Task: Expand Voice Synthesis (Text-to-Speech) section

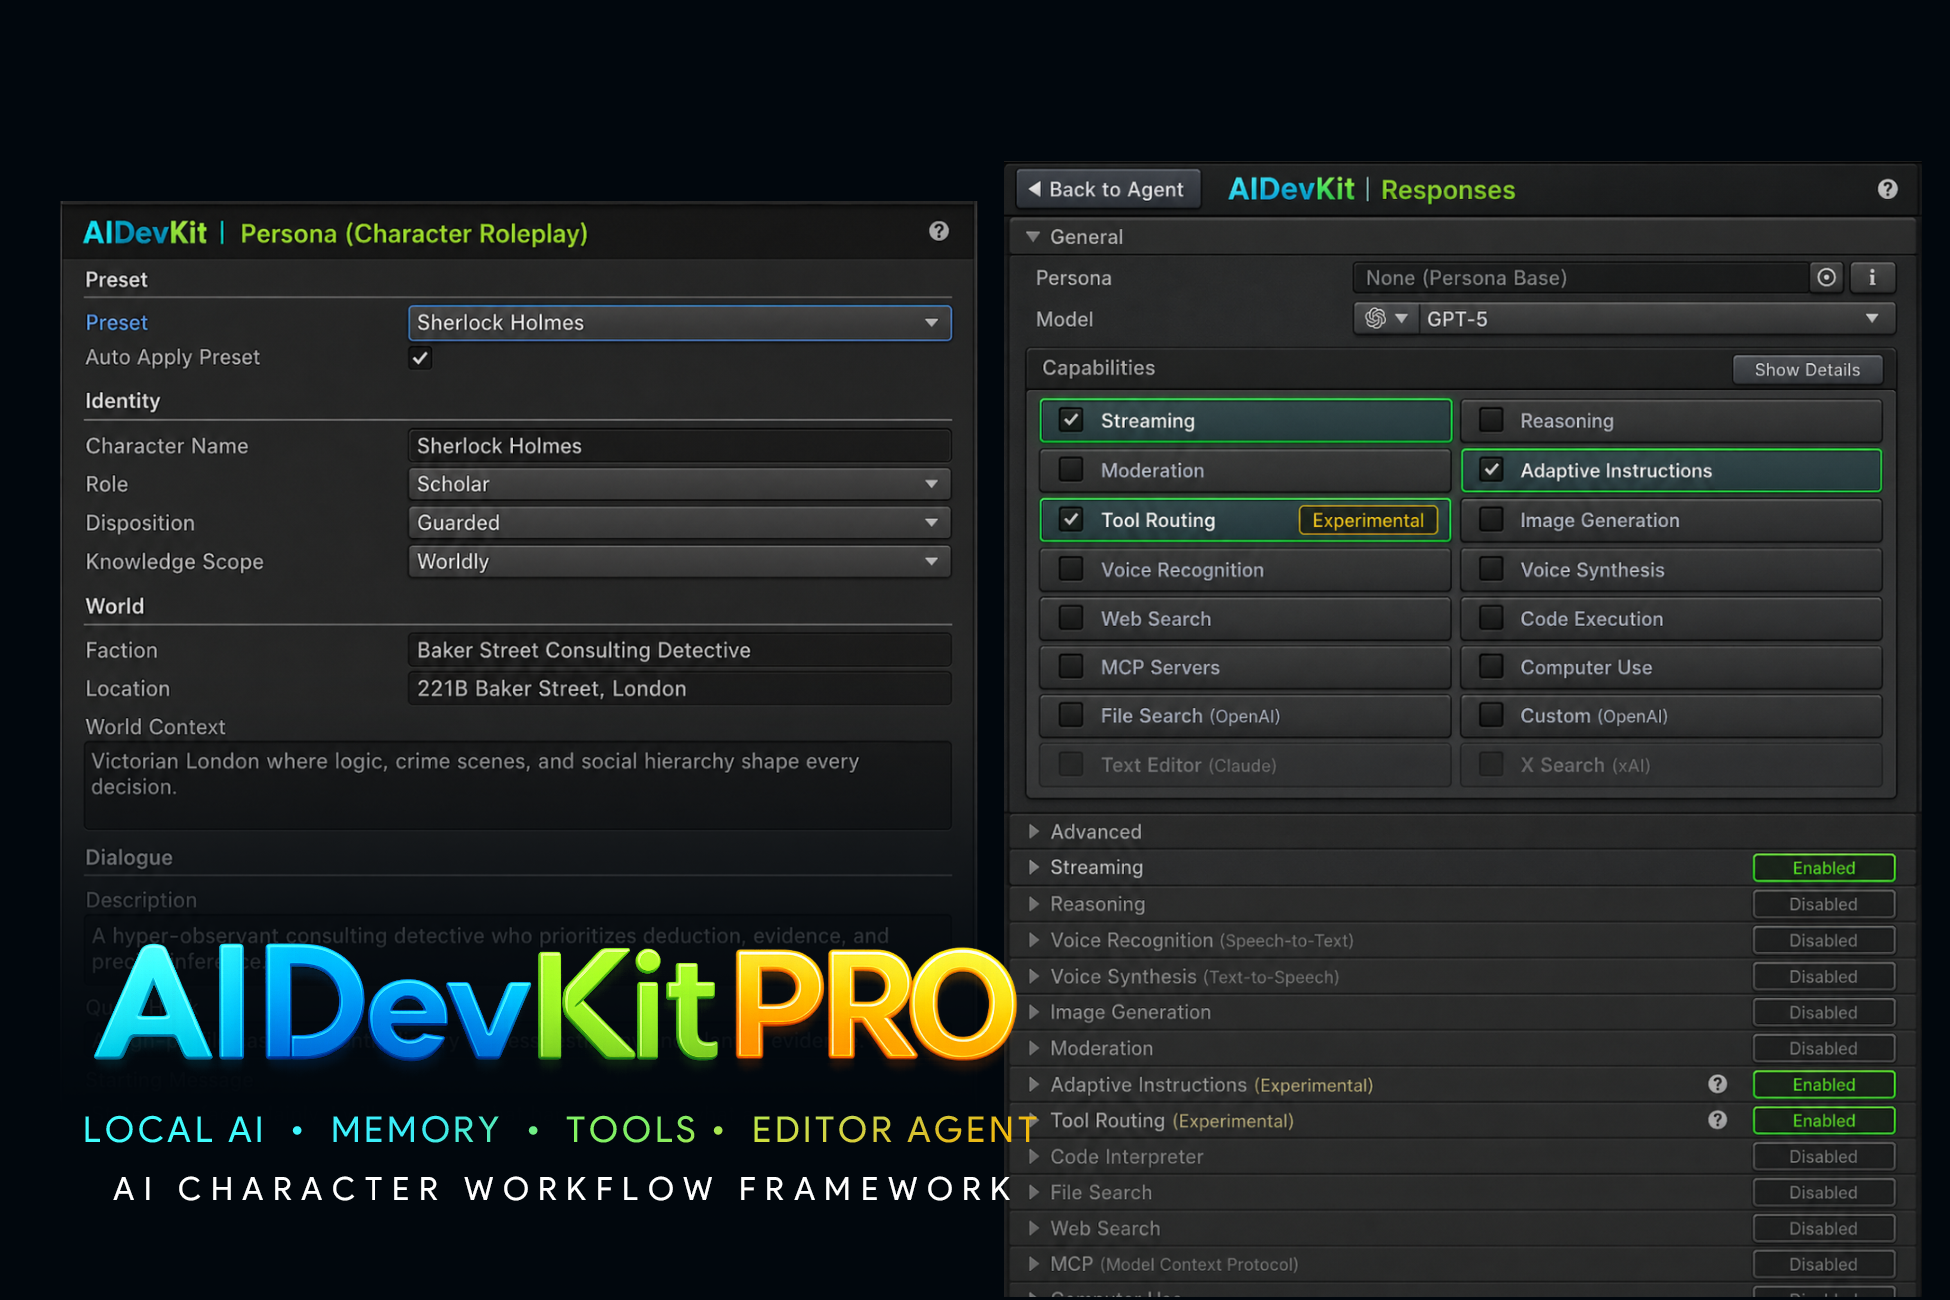Action: coord(1034,976)
